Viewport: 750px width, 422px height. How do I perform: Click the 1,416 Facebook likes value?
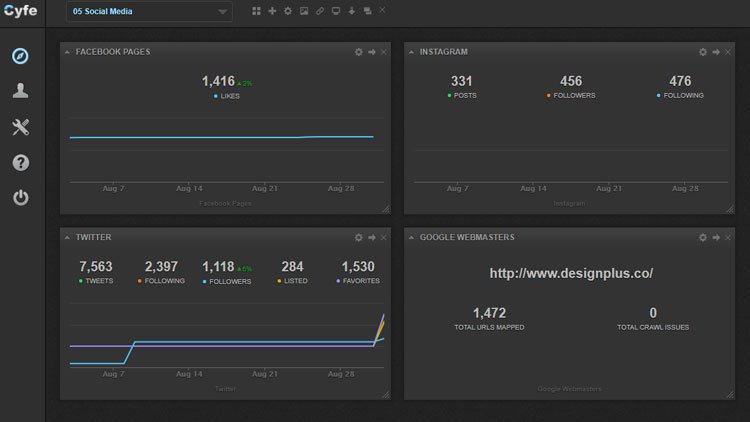[x=218, y=81]
